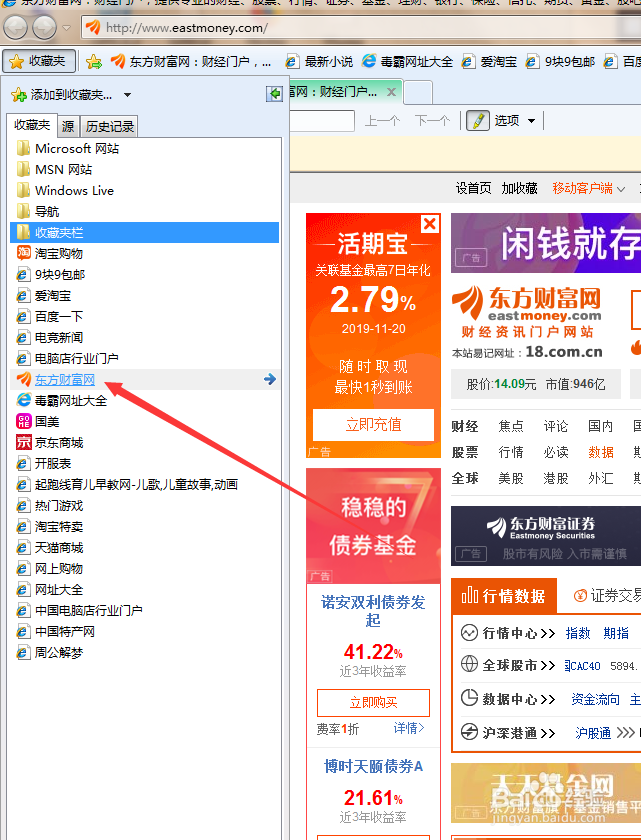
Task: Click 上一个 in the find bar
Action: 382,121
